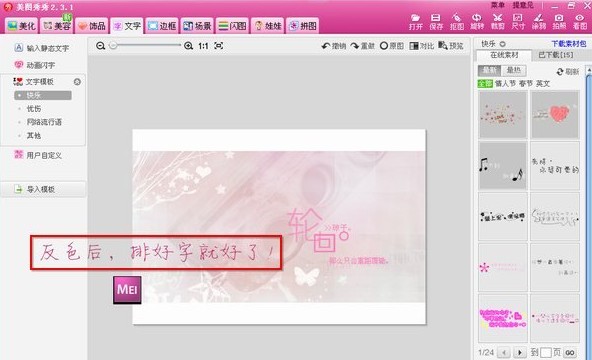592x360 pixels.
Task: Select the 忧伤 template category
Action: 34,109
